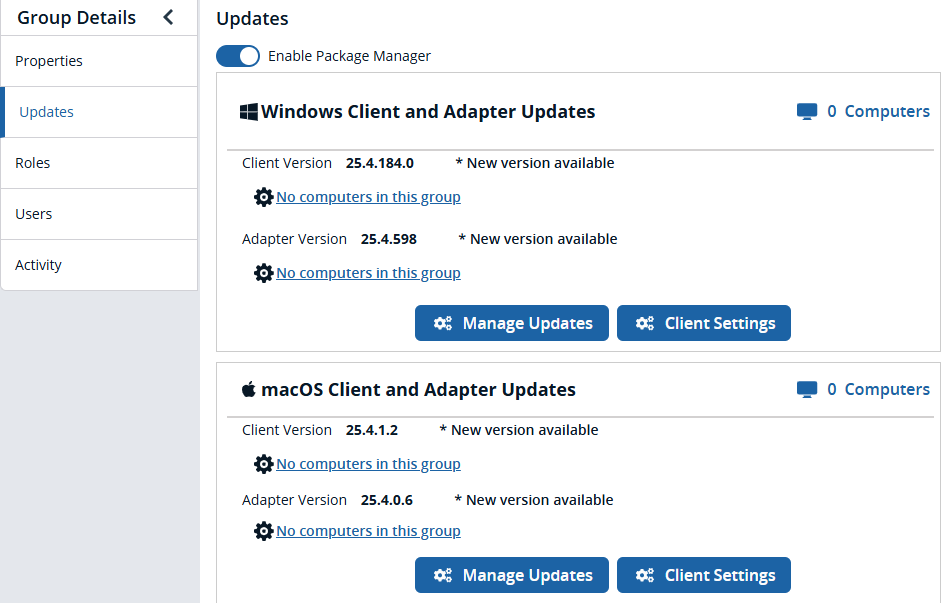This screenshot has width=945, height=603.
Task: View the Activity section
Action: pyautogui.click(x=38, y=264)
